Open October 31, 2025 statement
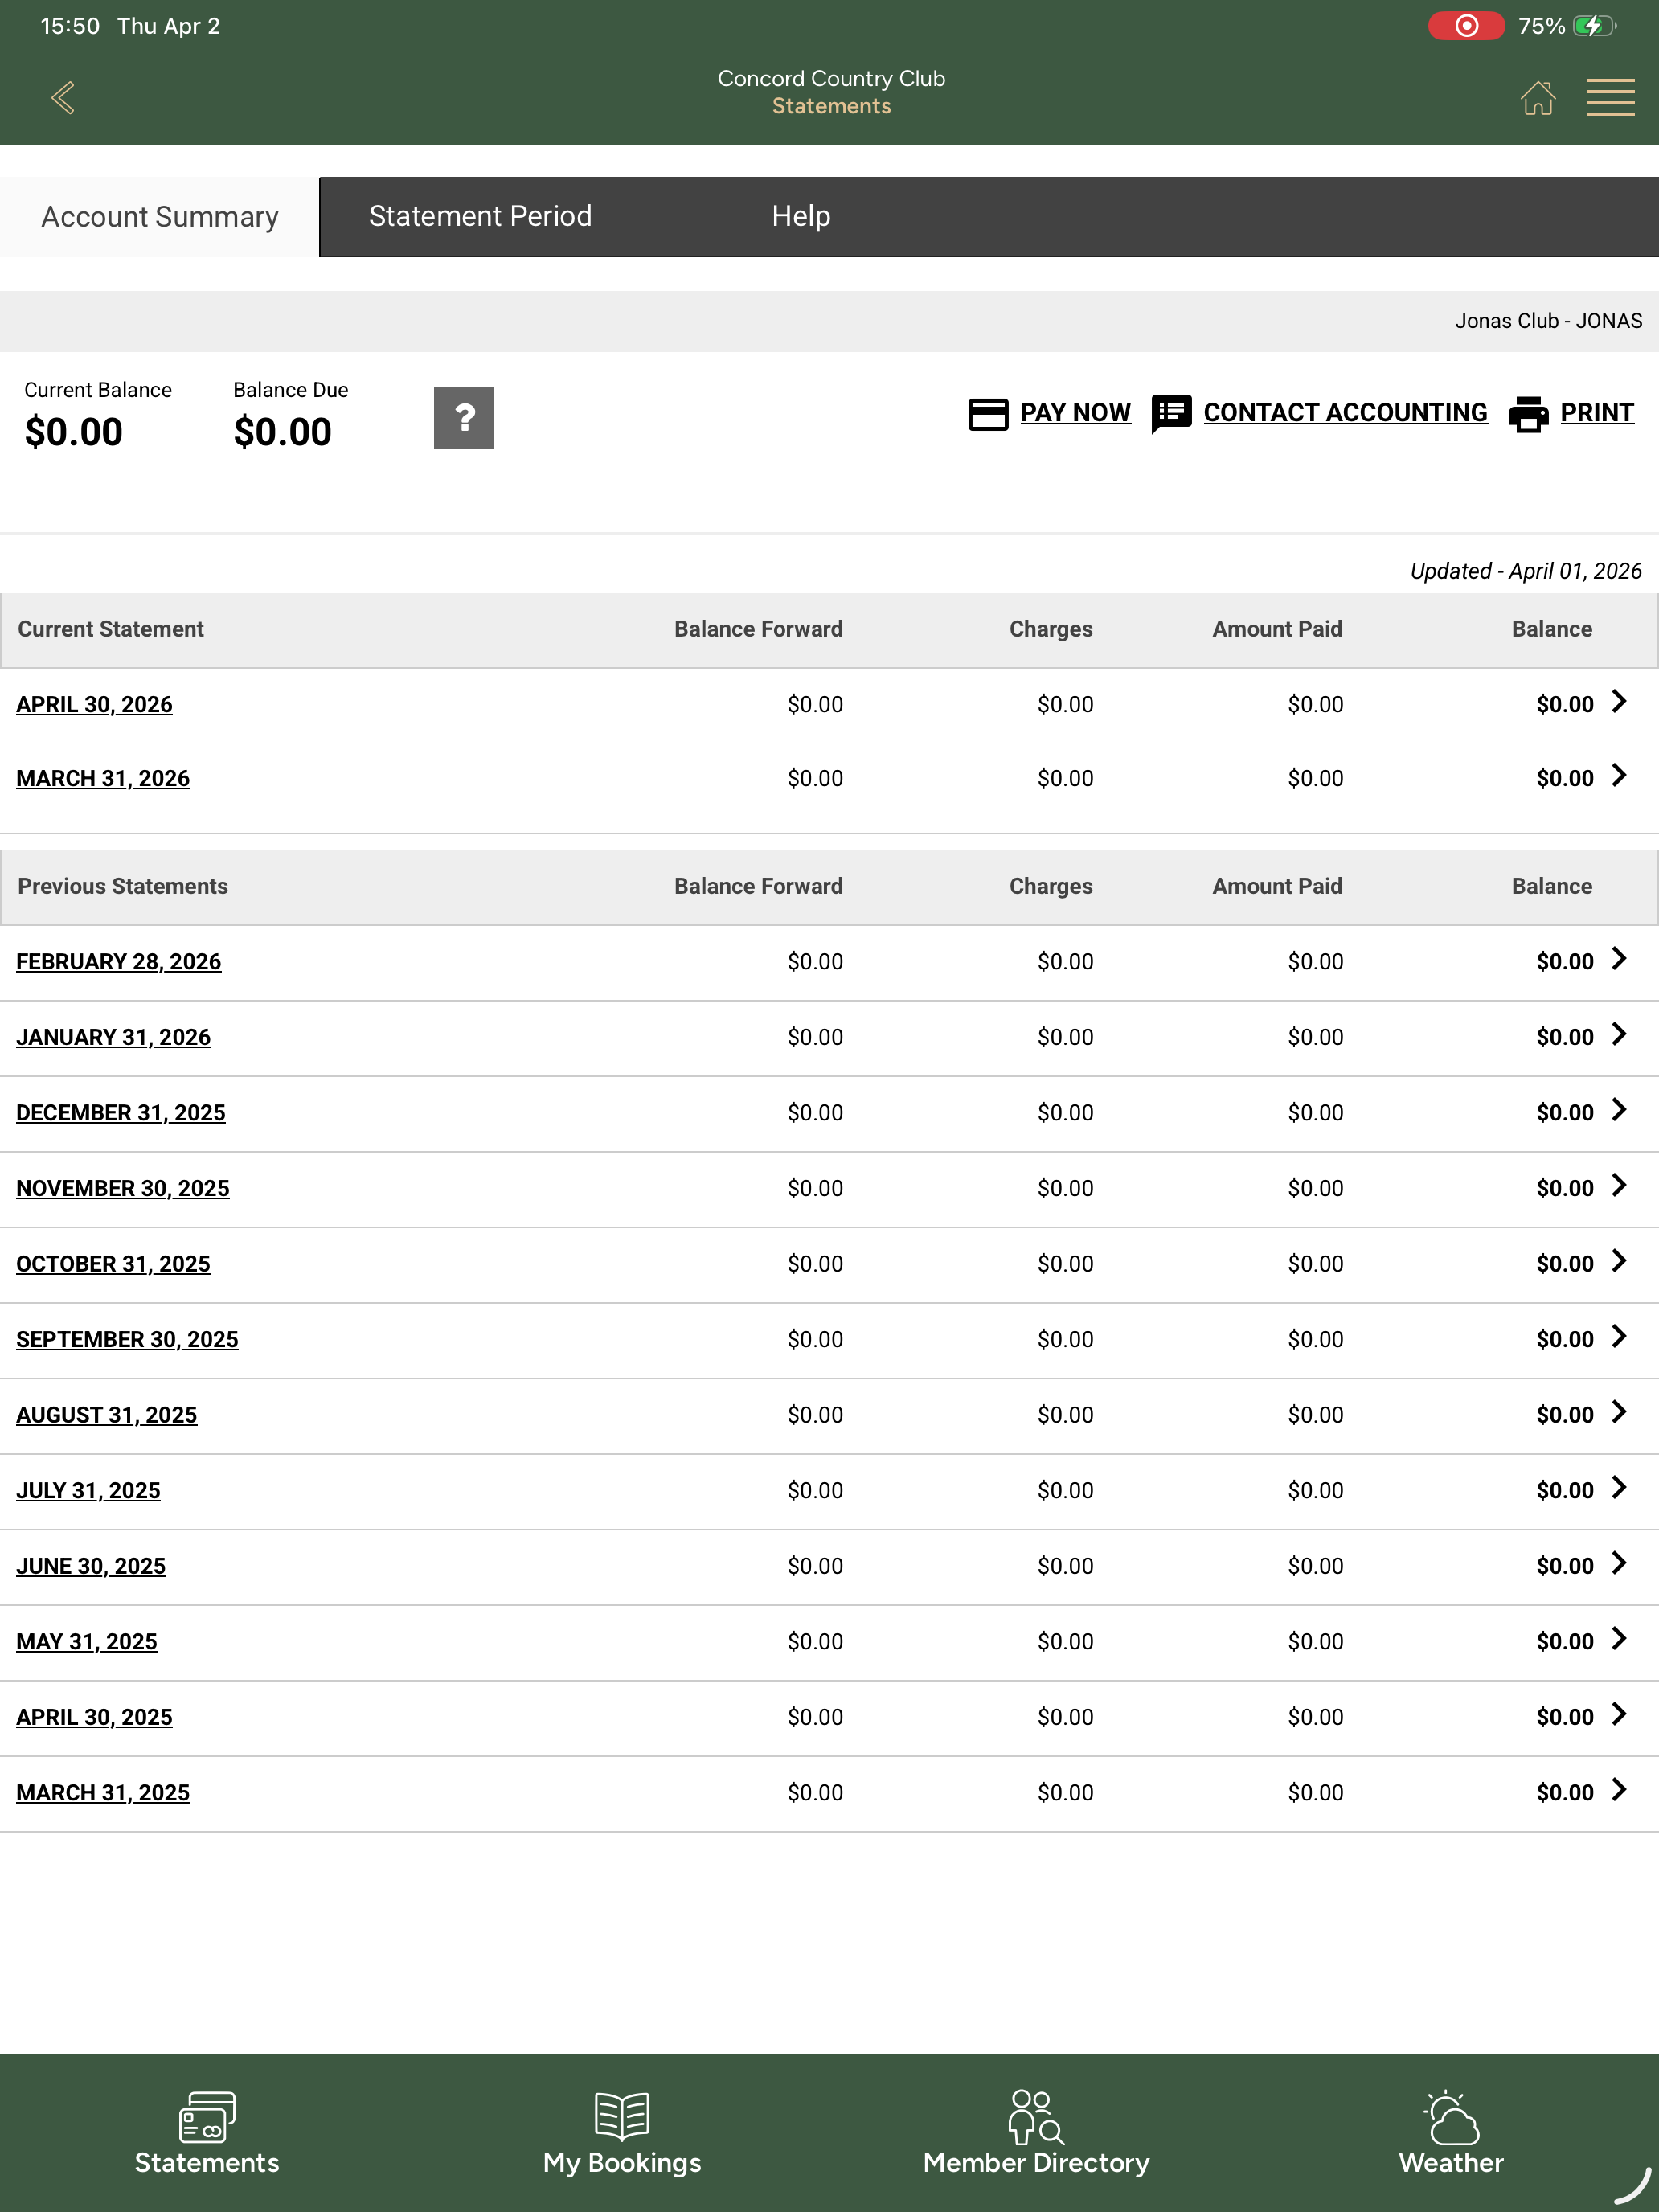 113,1264
